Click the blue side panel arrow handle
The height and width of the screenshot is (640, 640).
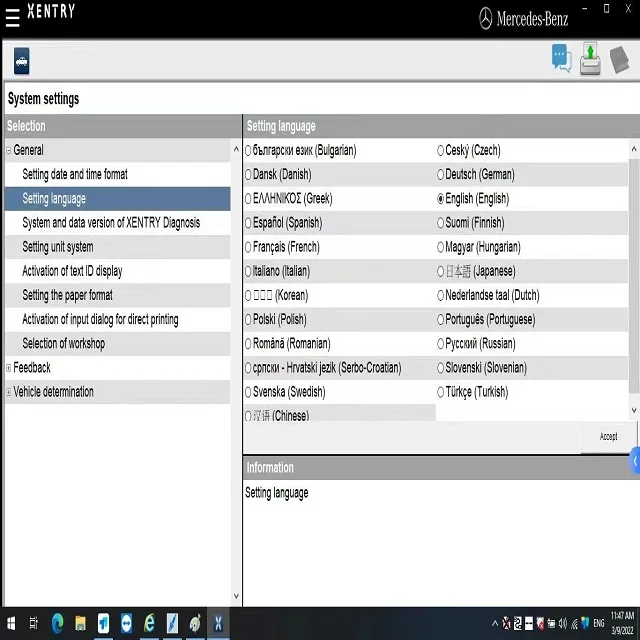tap(635, 461)
